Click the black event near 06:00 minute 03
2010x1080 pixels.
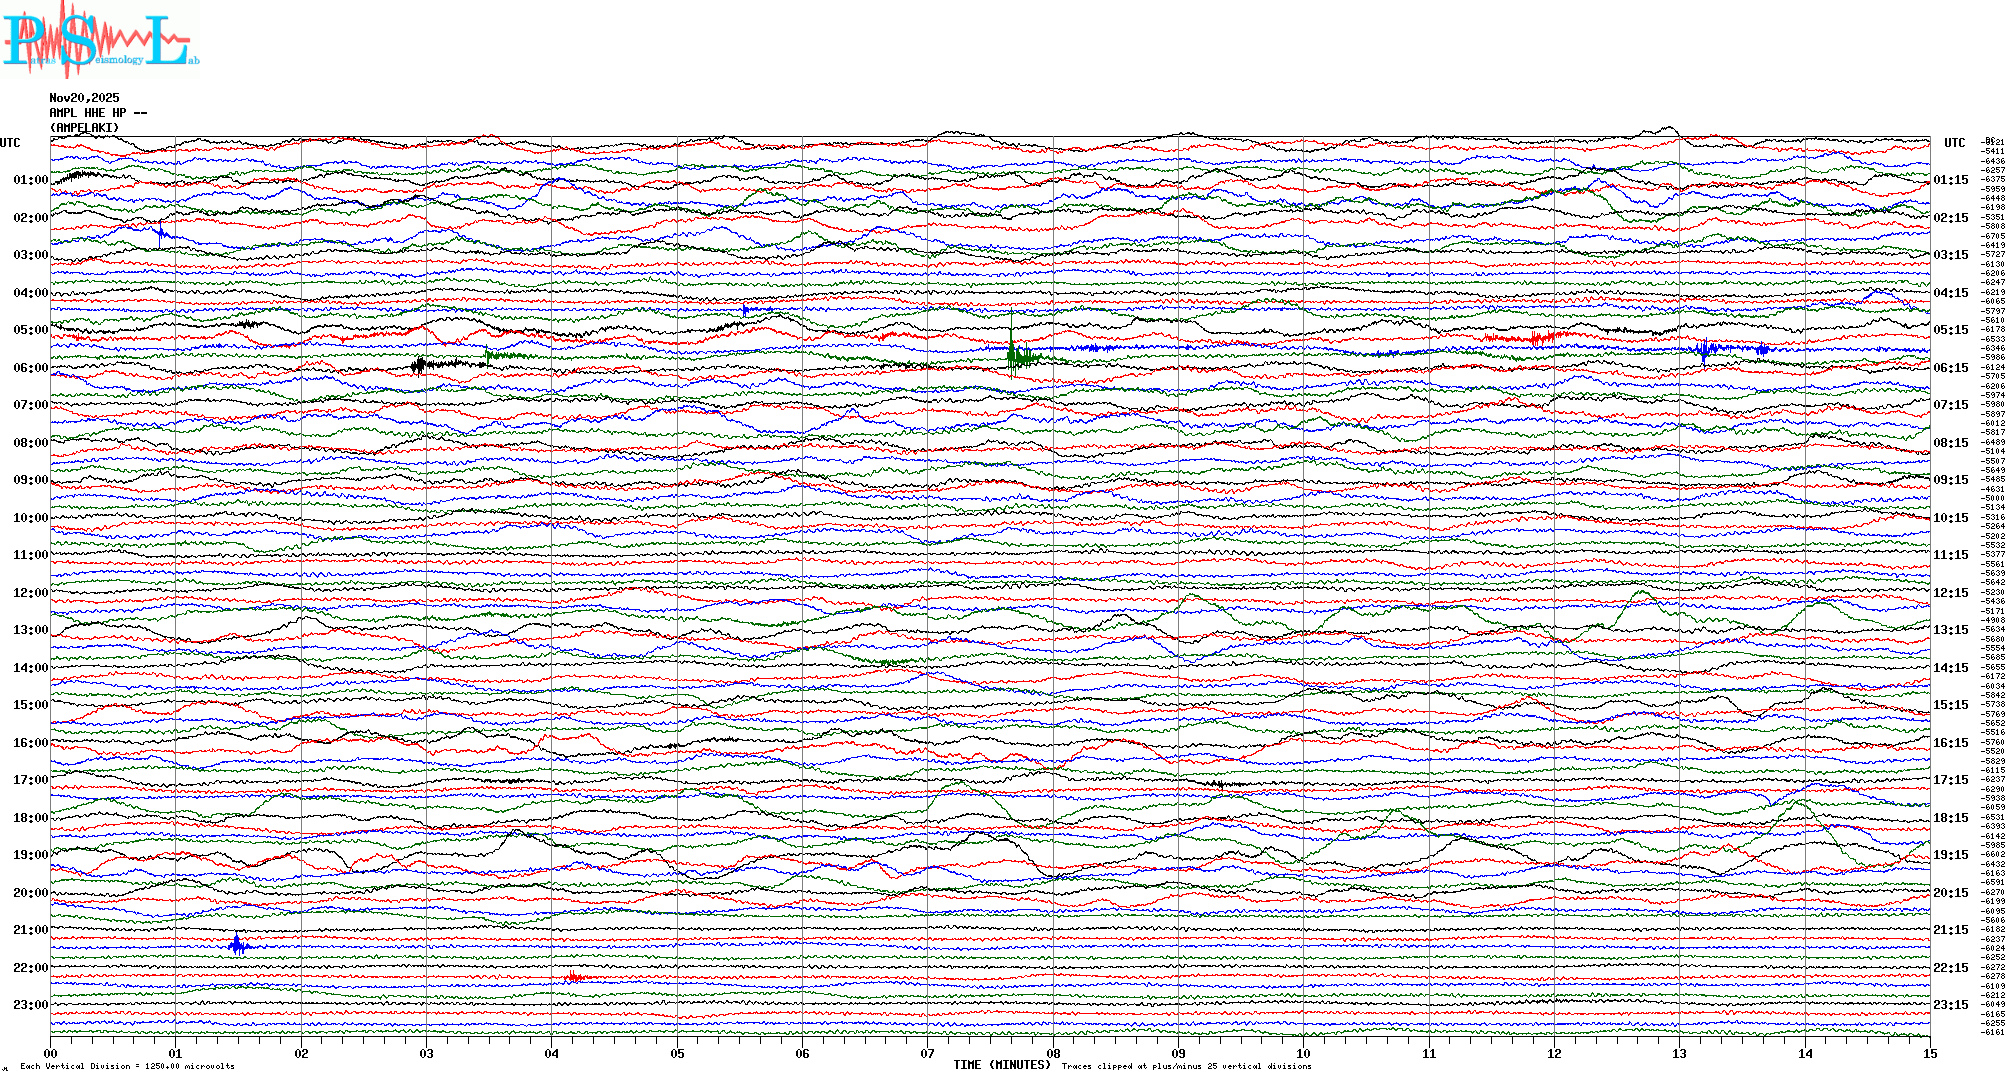tap(420, 365)
